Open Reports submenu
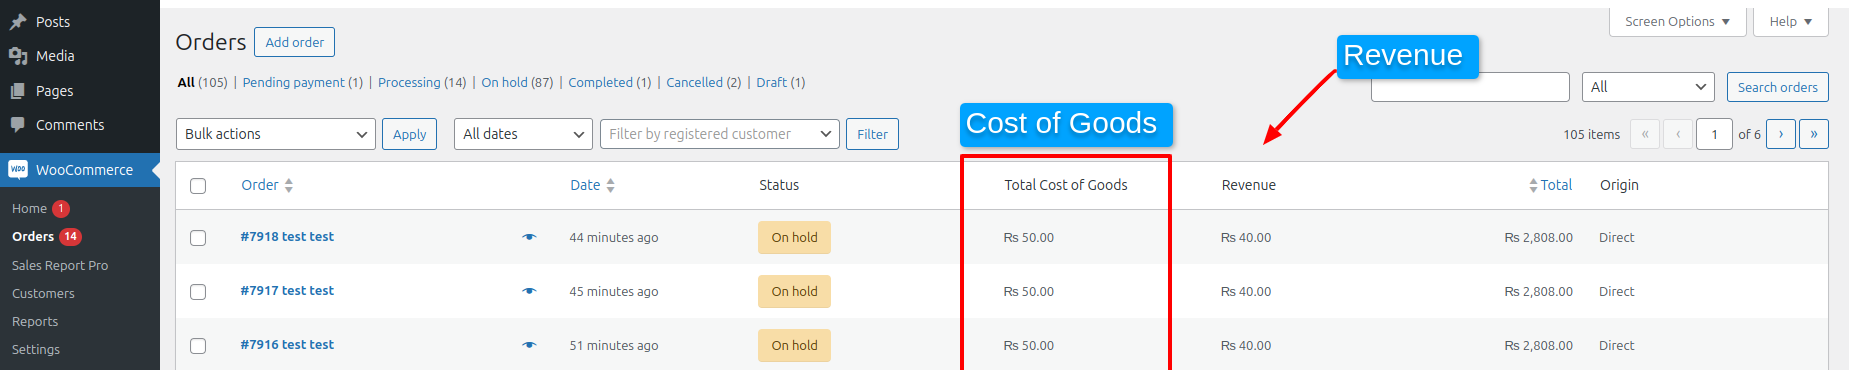Screen dimensions: 1849x370 [x=35, y=321]
